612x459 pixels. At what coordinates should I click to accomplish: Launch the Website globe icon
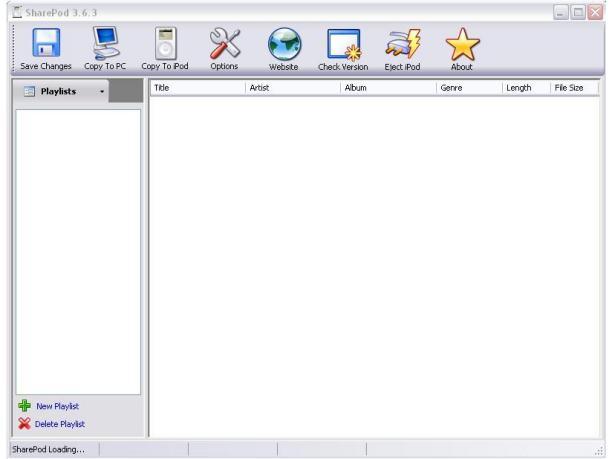(x=284, y=44)
